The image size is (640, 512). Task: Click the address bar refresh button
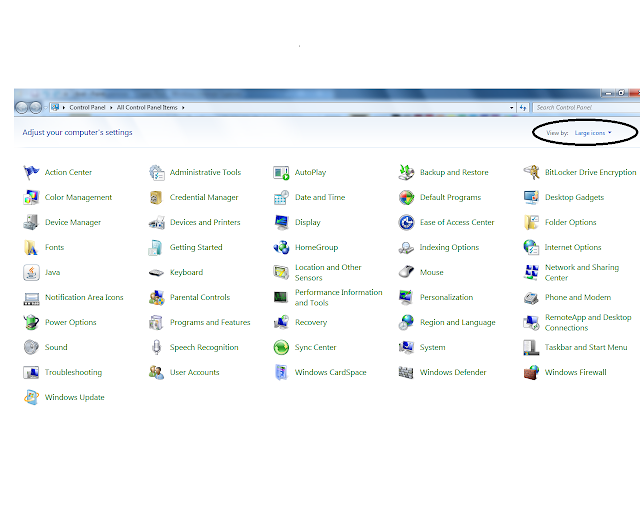[523, 108]
